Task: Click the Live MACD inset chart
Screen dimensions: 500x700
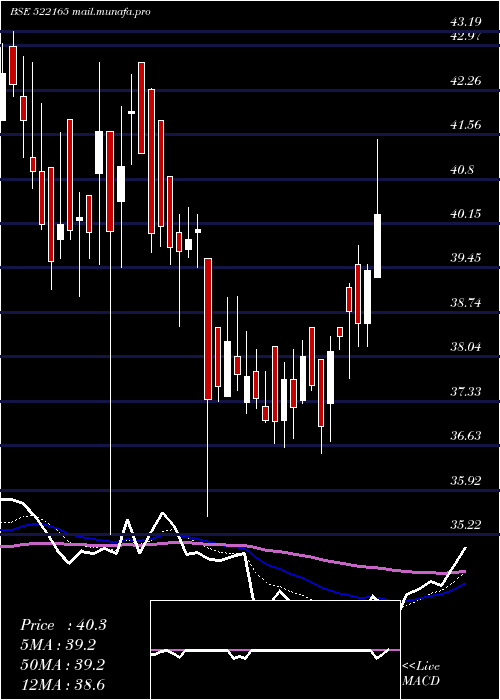Action: [x=275, y=650]
